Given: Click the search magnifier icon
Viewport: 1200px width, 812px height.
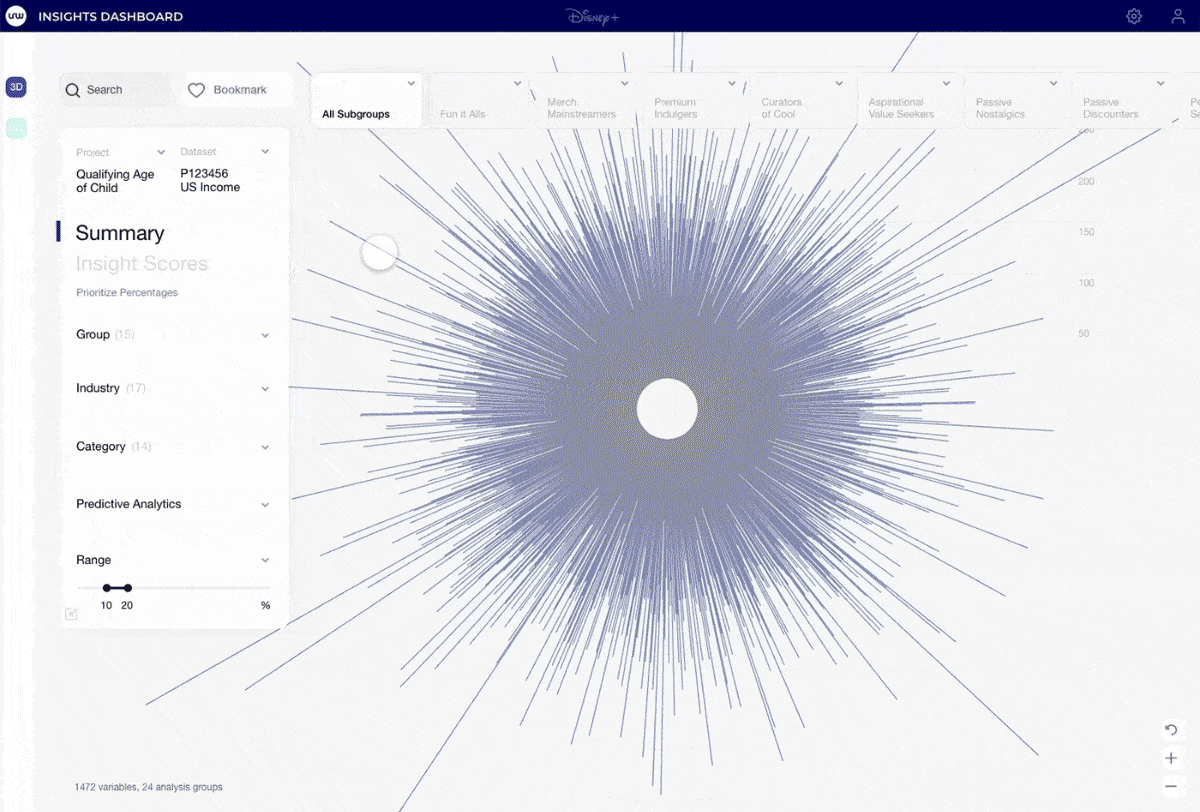Looking at the screenshot, I should pos(72,90).
